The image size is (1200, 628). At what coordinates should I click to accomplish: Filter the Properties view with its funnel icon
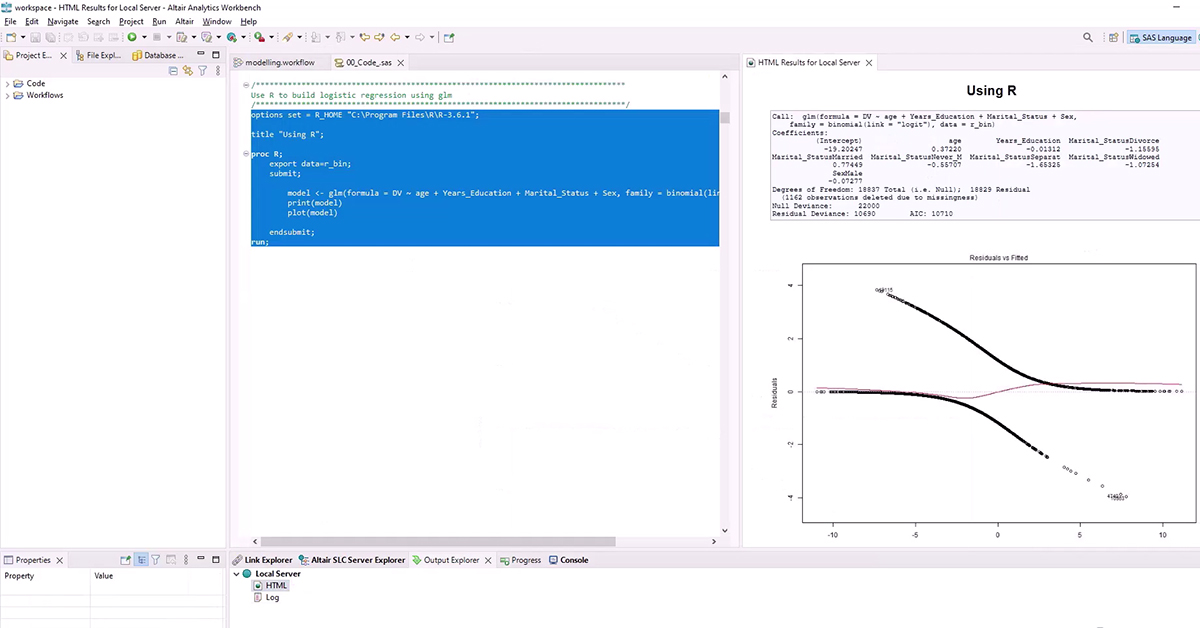(155, 560)
